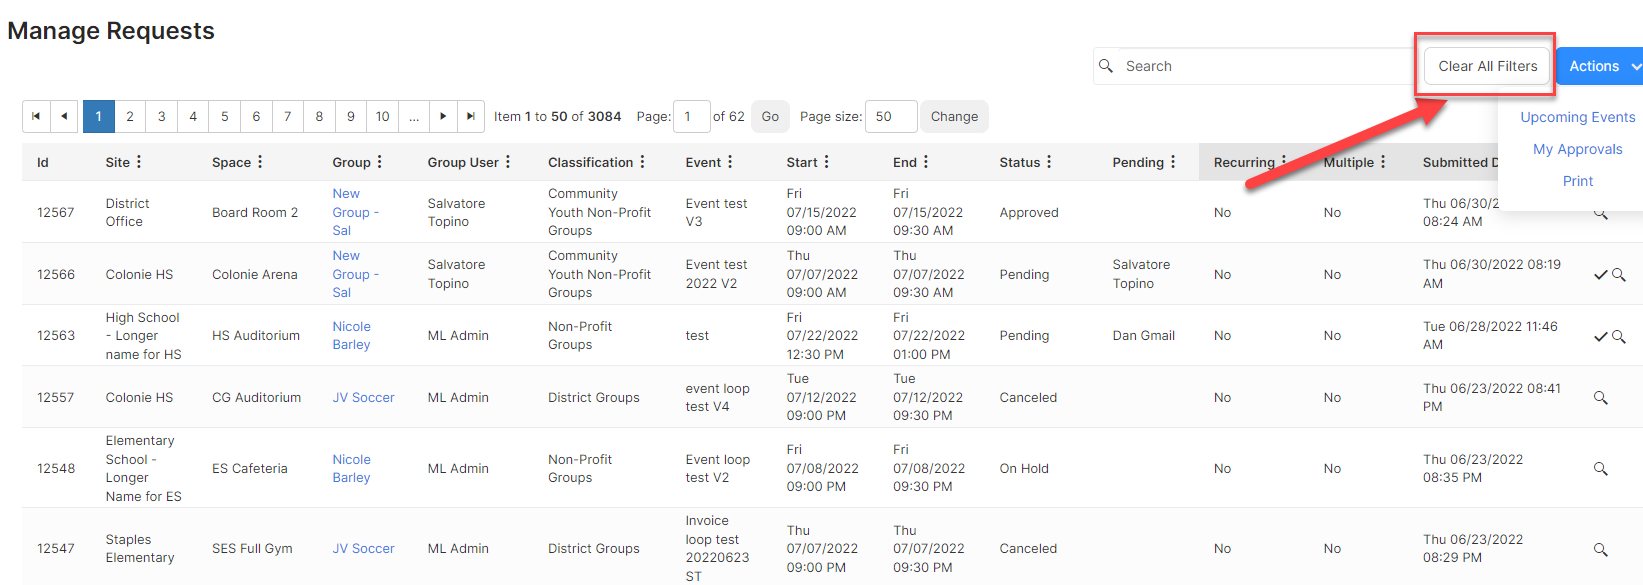This screenshot has width=1643, height=585.
Task: Open column menu for Status
Action: click(x=1049, y=162)
